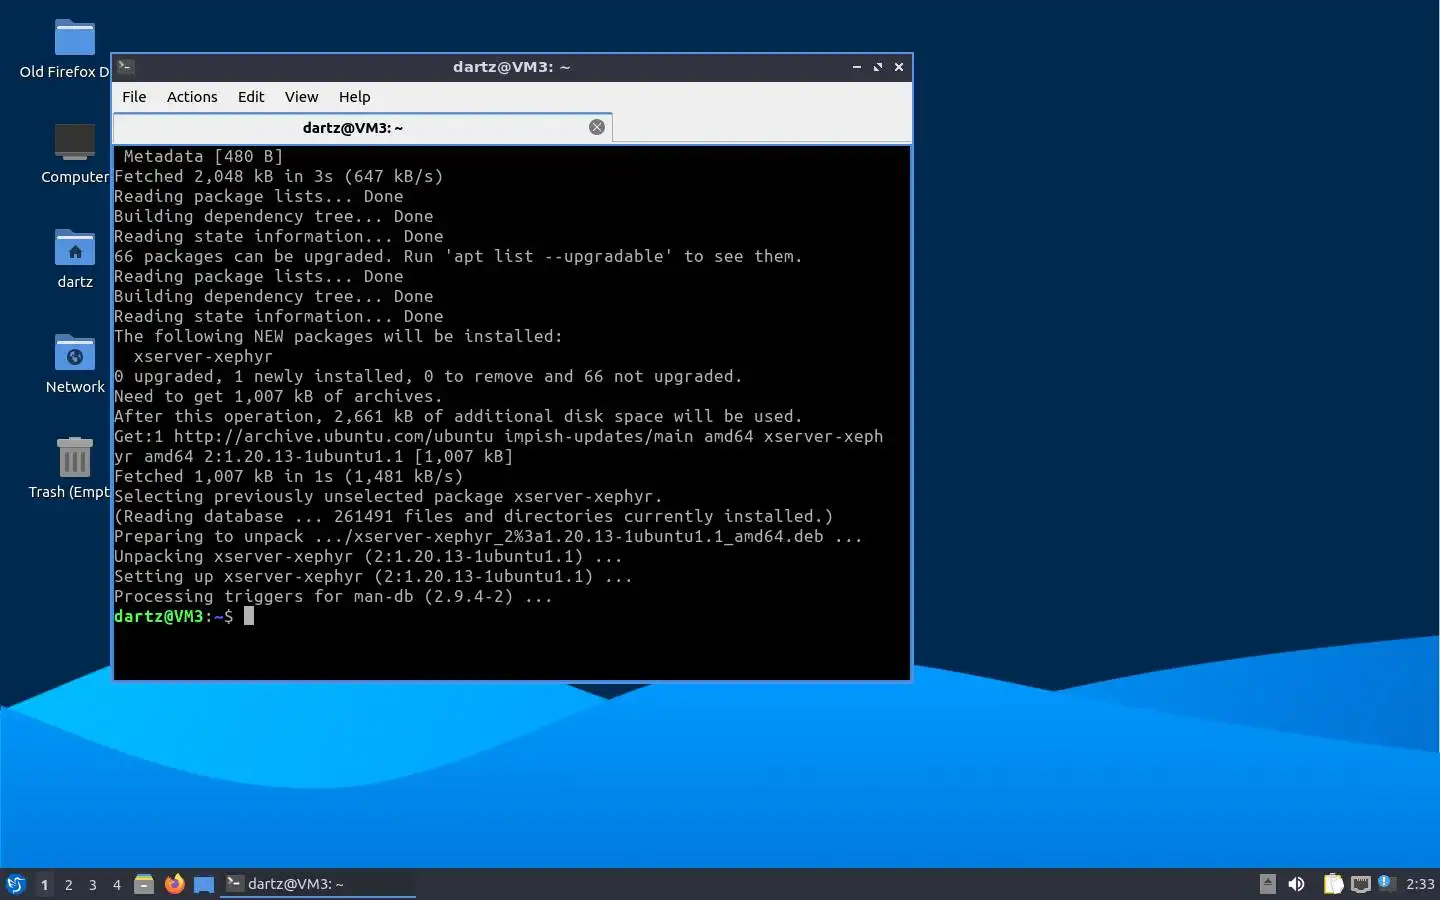Open the View menu

pos(301,97)
